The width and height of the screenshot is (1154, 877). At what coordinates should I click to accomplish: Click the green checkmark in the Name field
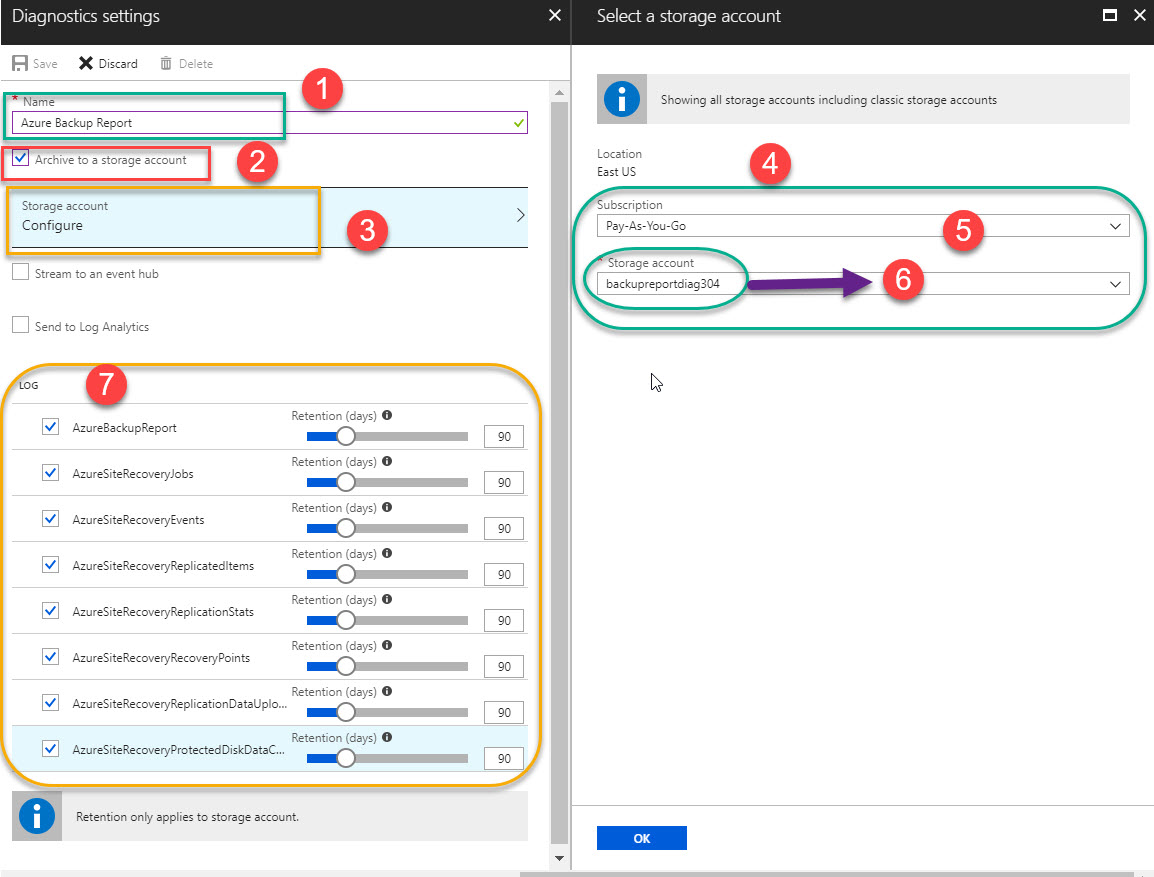tap(518, 121)
